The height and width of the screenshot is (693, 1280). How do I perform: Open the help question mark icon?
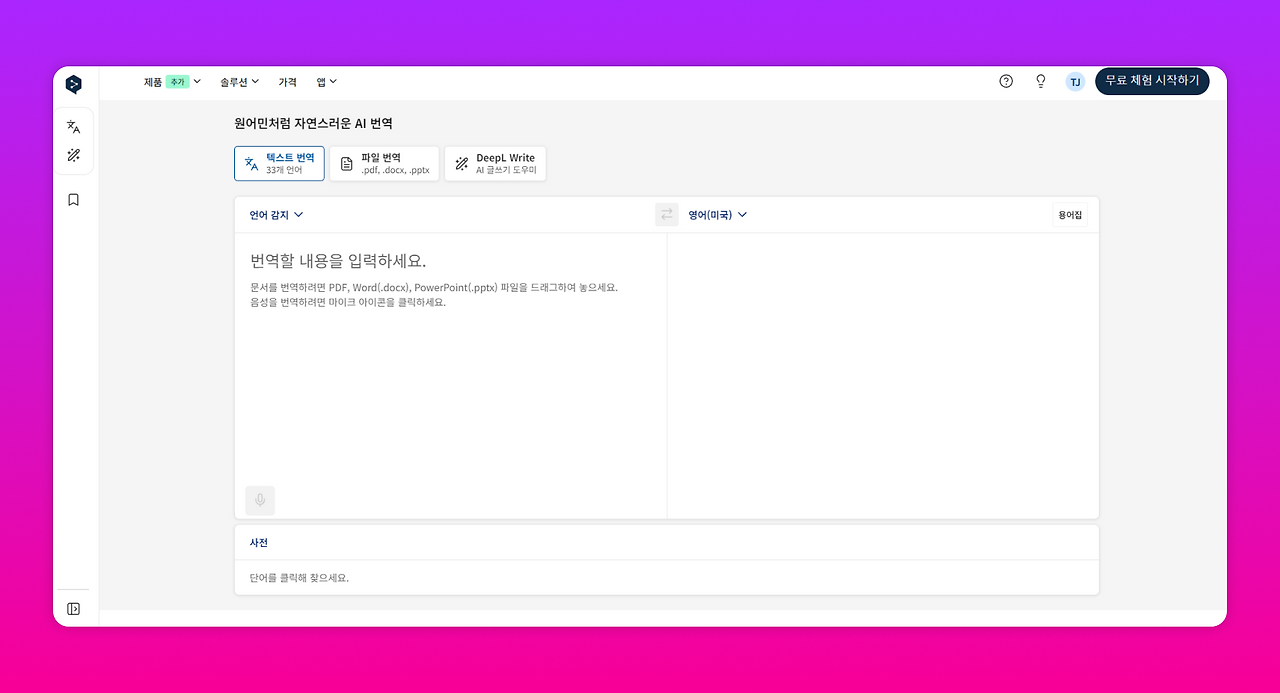1006,82
